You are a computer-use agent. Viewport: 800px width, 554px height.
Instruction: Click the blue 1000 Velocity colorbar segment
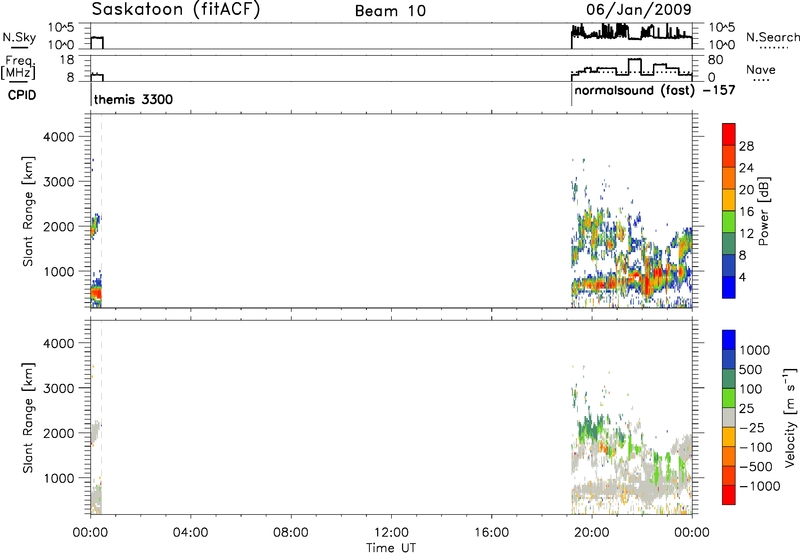pos(729,340)
